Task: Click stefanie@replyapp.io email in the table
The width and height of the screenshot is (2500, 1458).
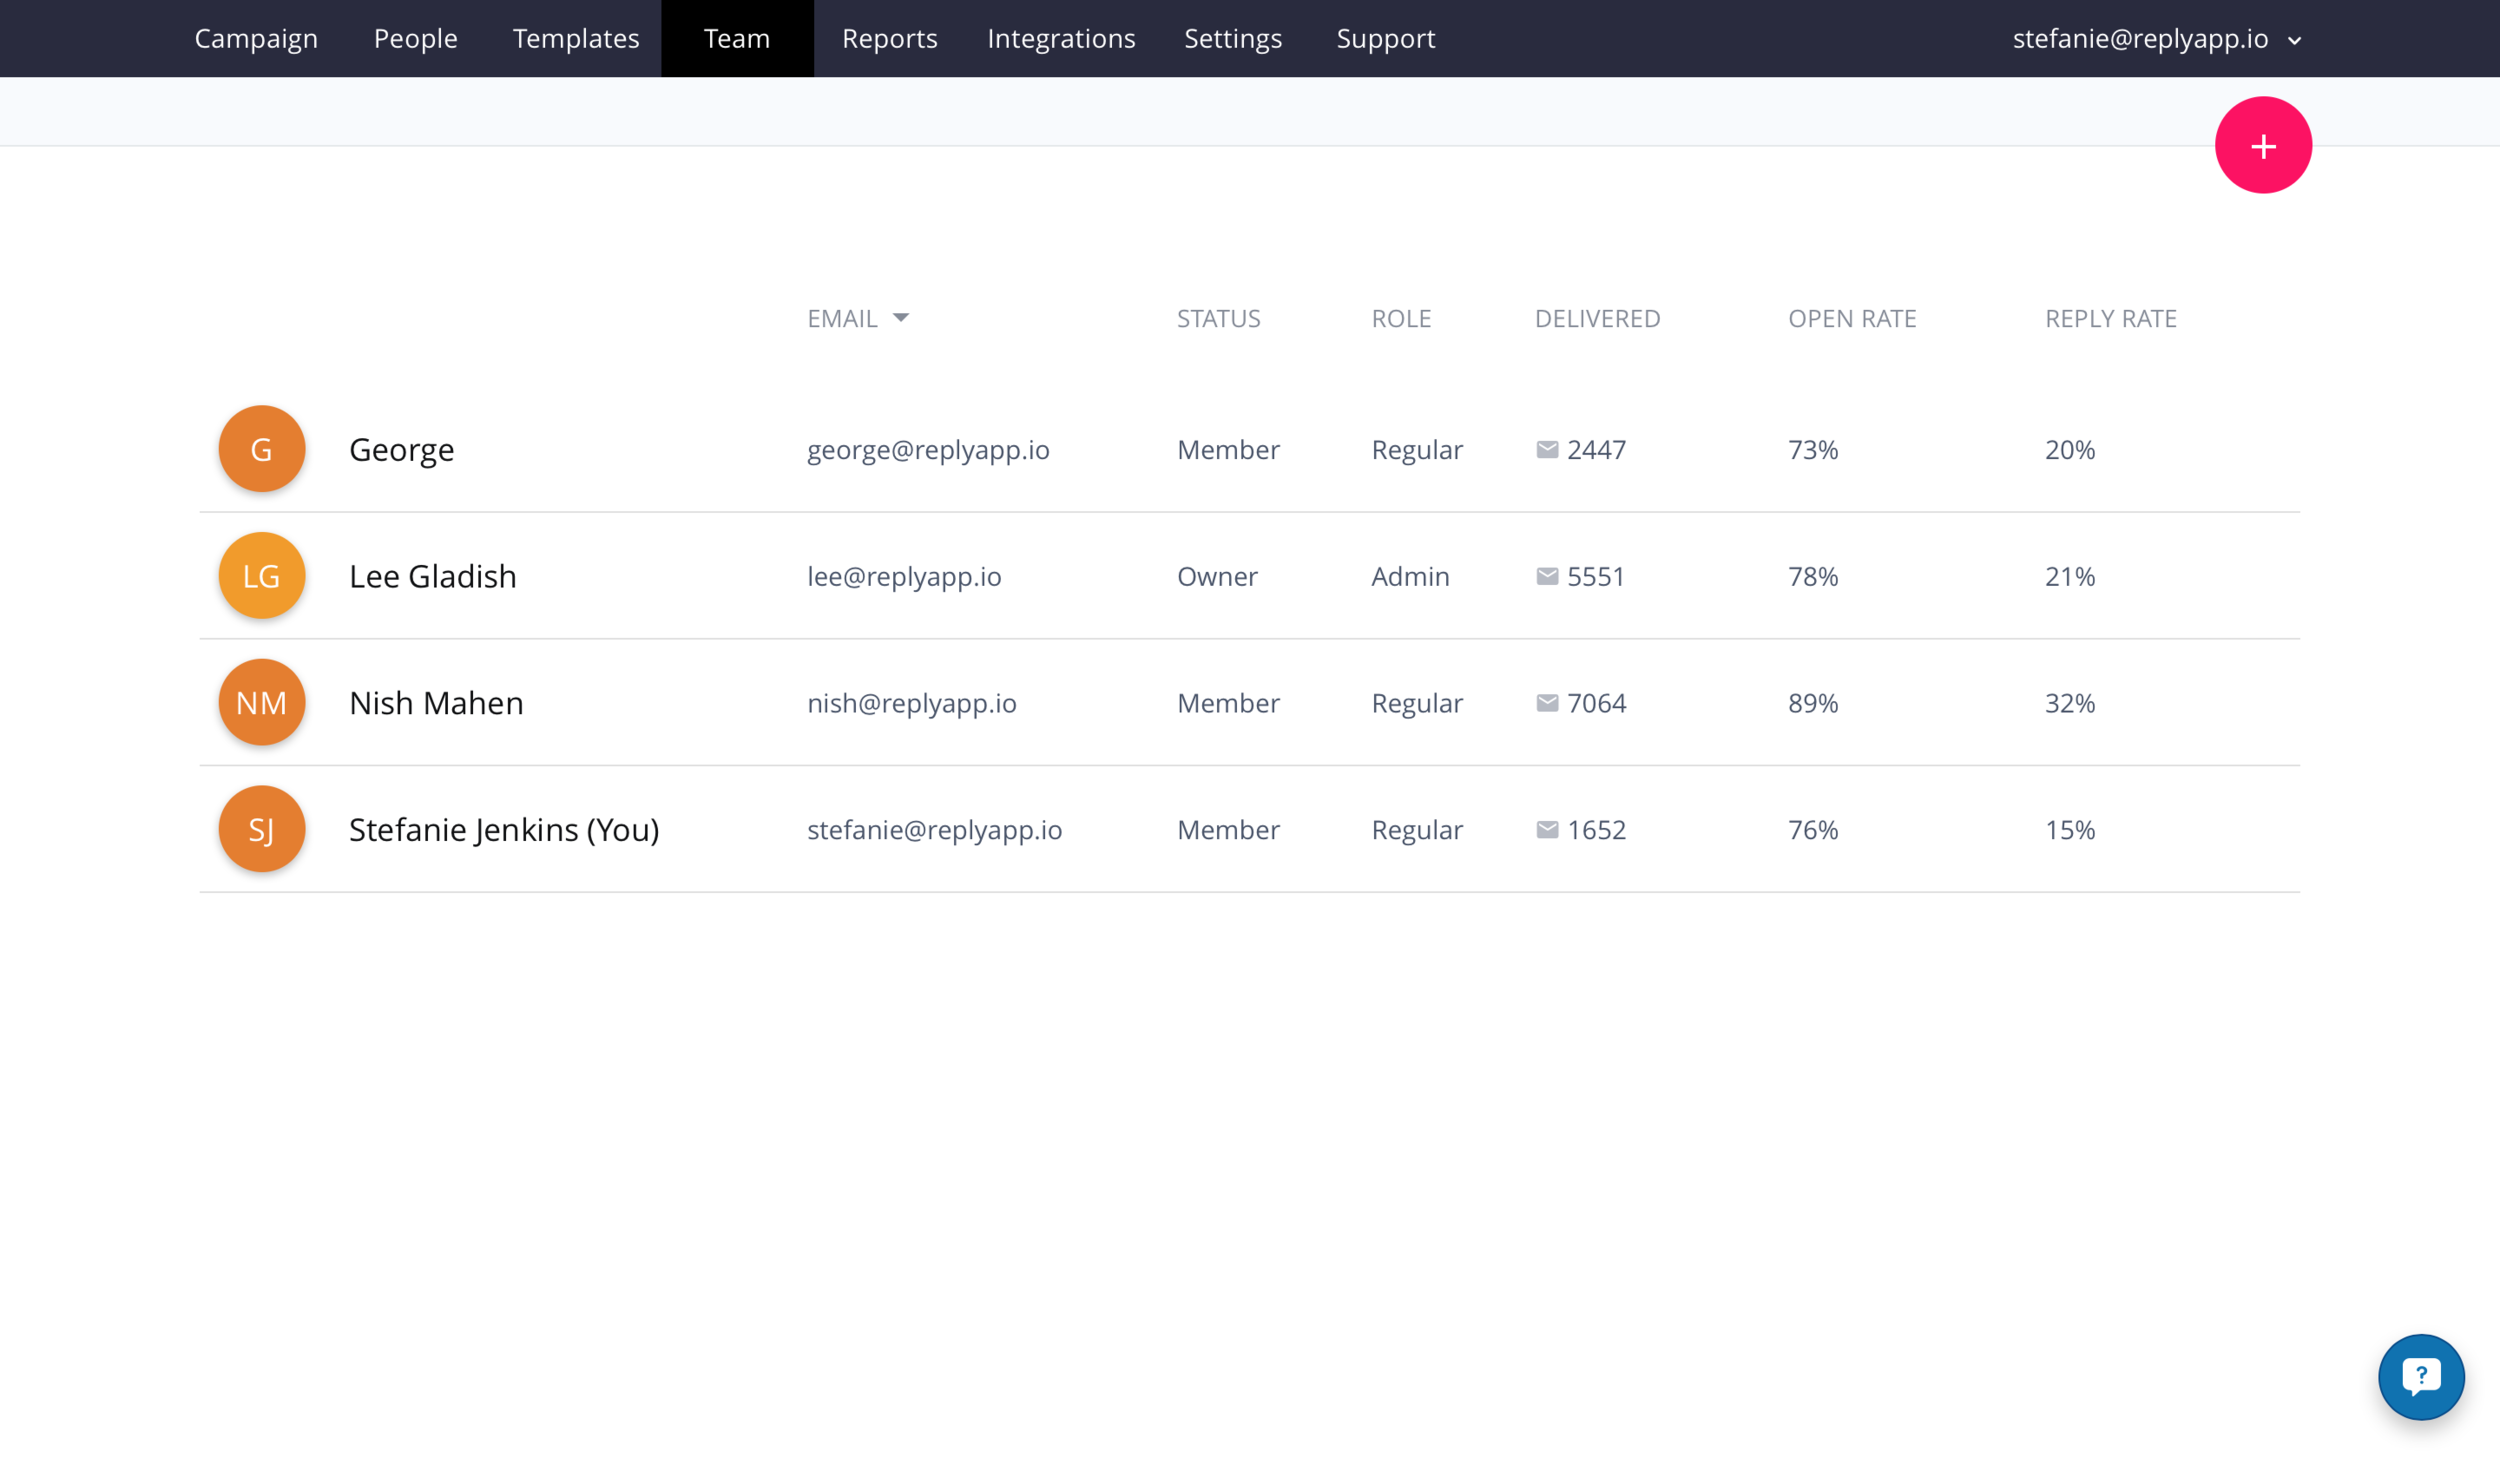Action: tap(934, 830)
